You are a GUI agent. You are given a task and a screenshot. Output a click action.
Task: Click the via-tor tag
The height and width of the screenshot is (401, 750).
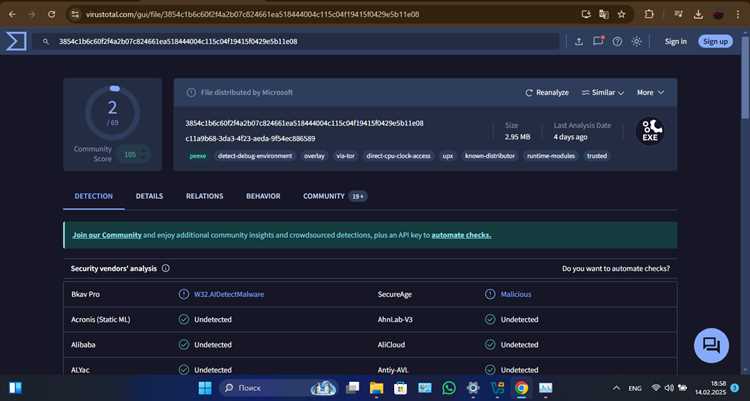(x=345, y=156)
